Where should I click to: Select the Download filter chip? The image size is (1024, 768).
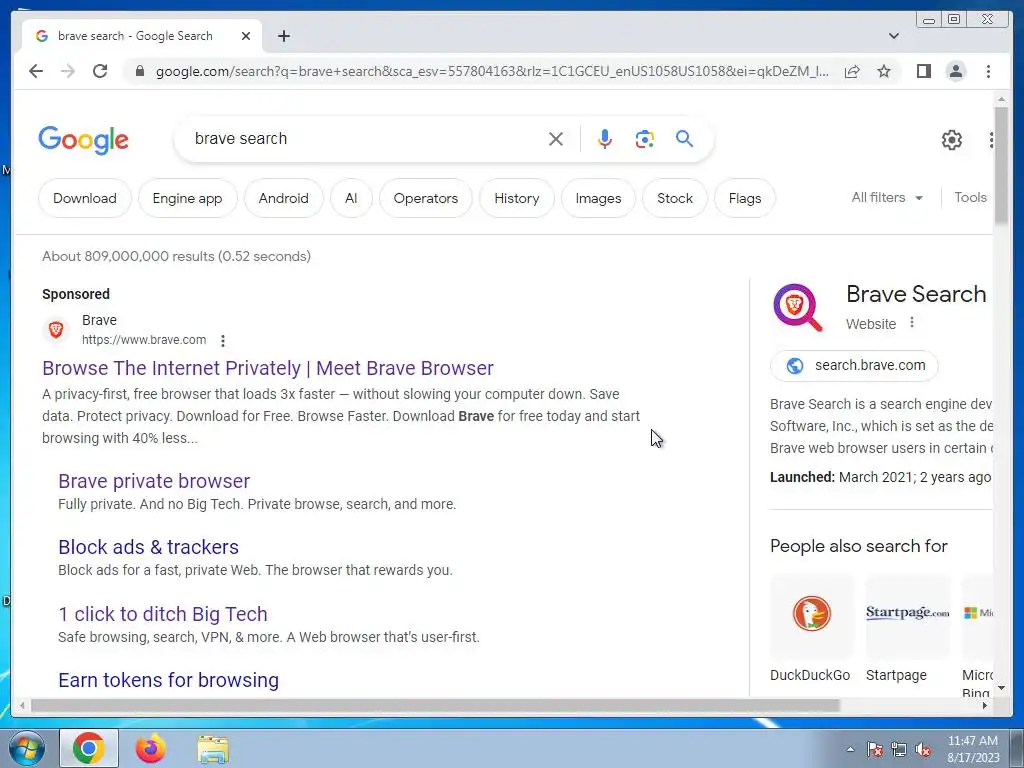pos(85,198)
